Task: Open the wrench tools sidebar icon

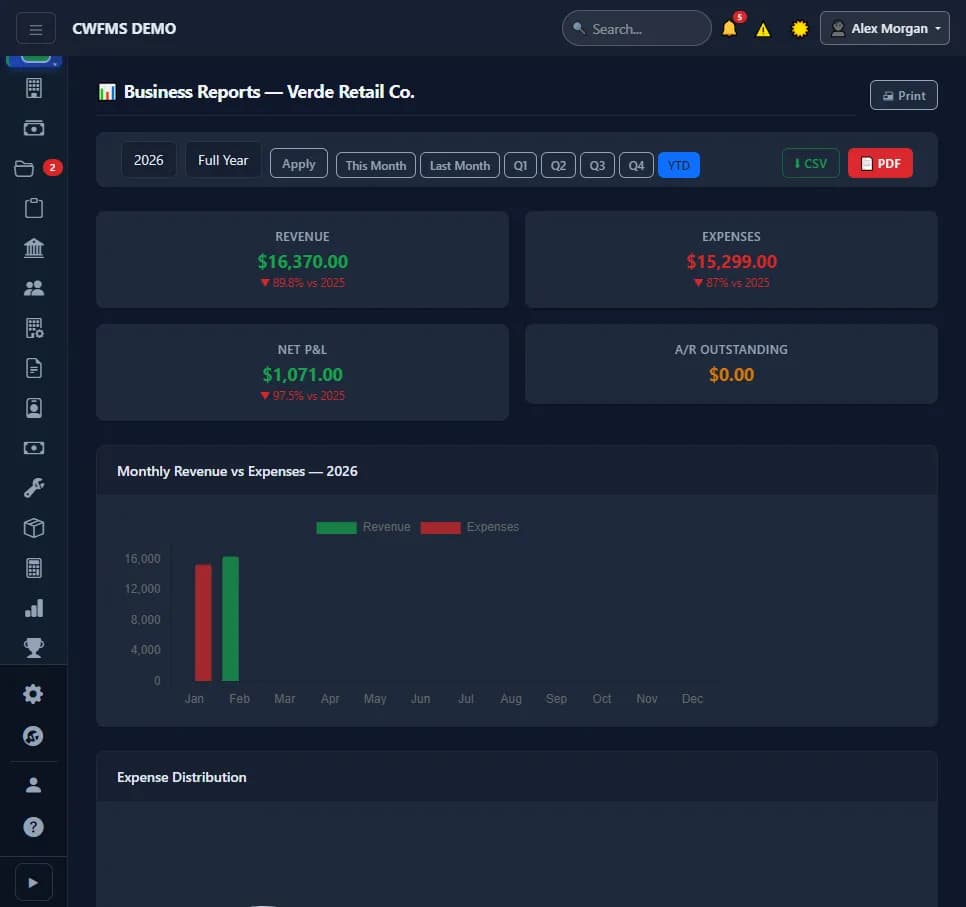Action: click(x=34, y=488)
